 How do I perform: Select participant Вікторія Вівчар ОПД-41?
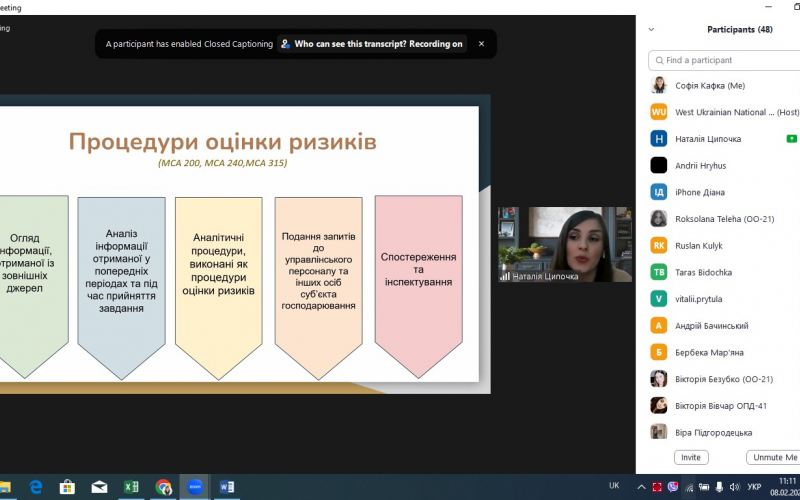click(x=723, y=406)
